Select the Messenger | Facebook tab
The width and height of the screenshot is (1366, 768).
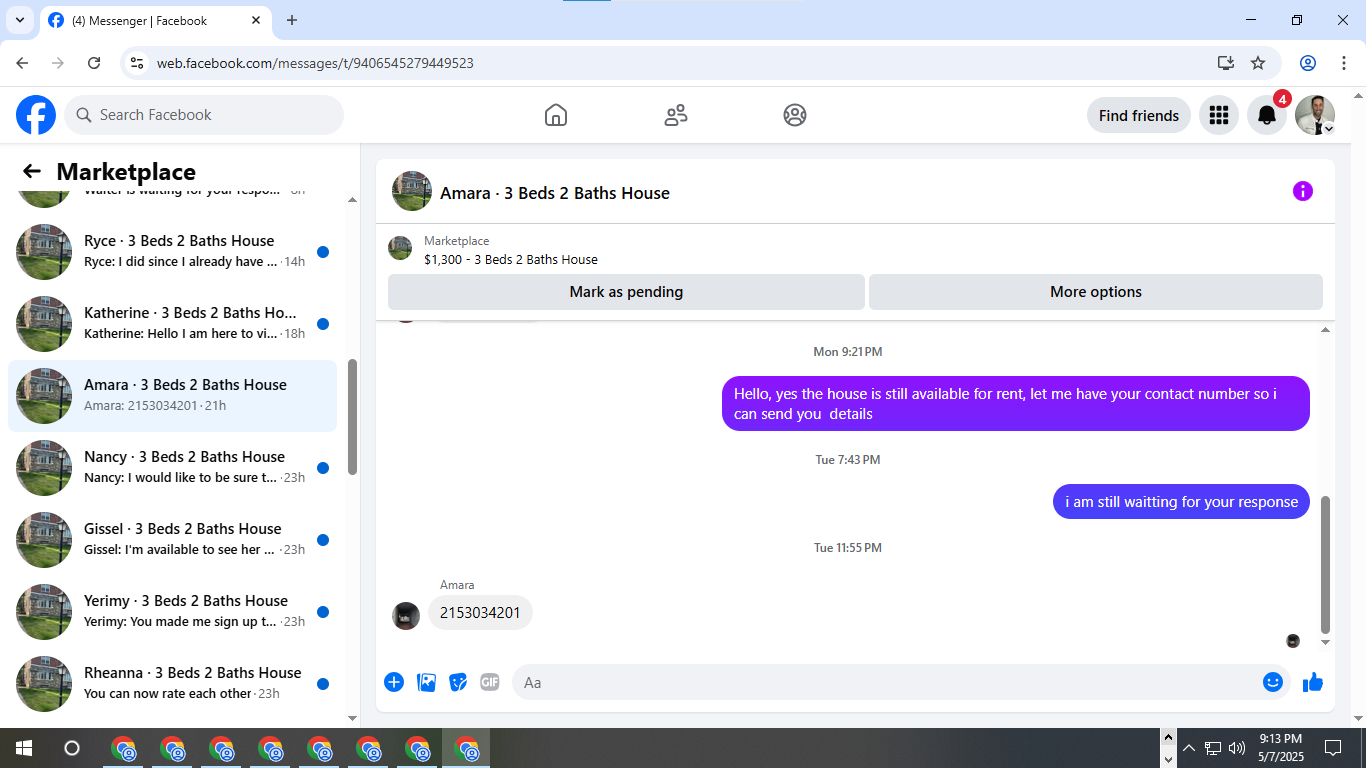pos(155,20)
